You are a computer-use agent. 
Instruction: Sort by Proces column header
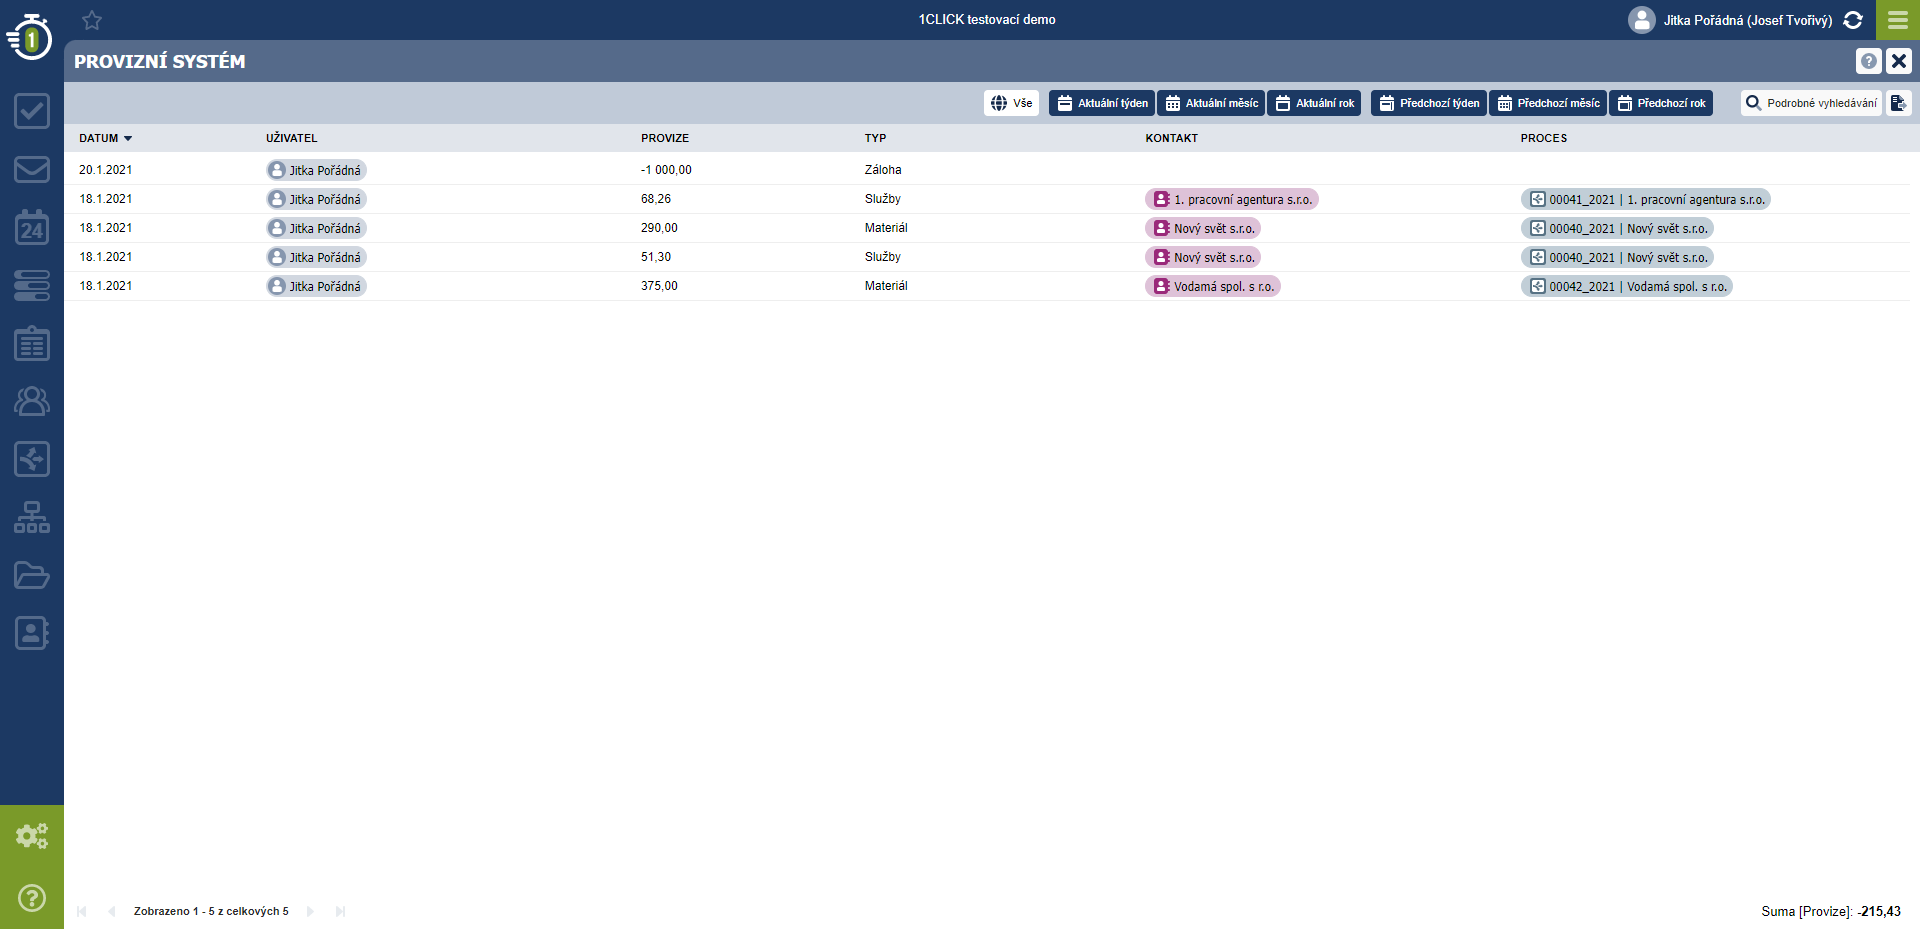[1544, 138]
